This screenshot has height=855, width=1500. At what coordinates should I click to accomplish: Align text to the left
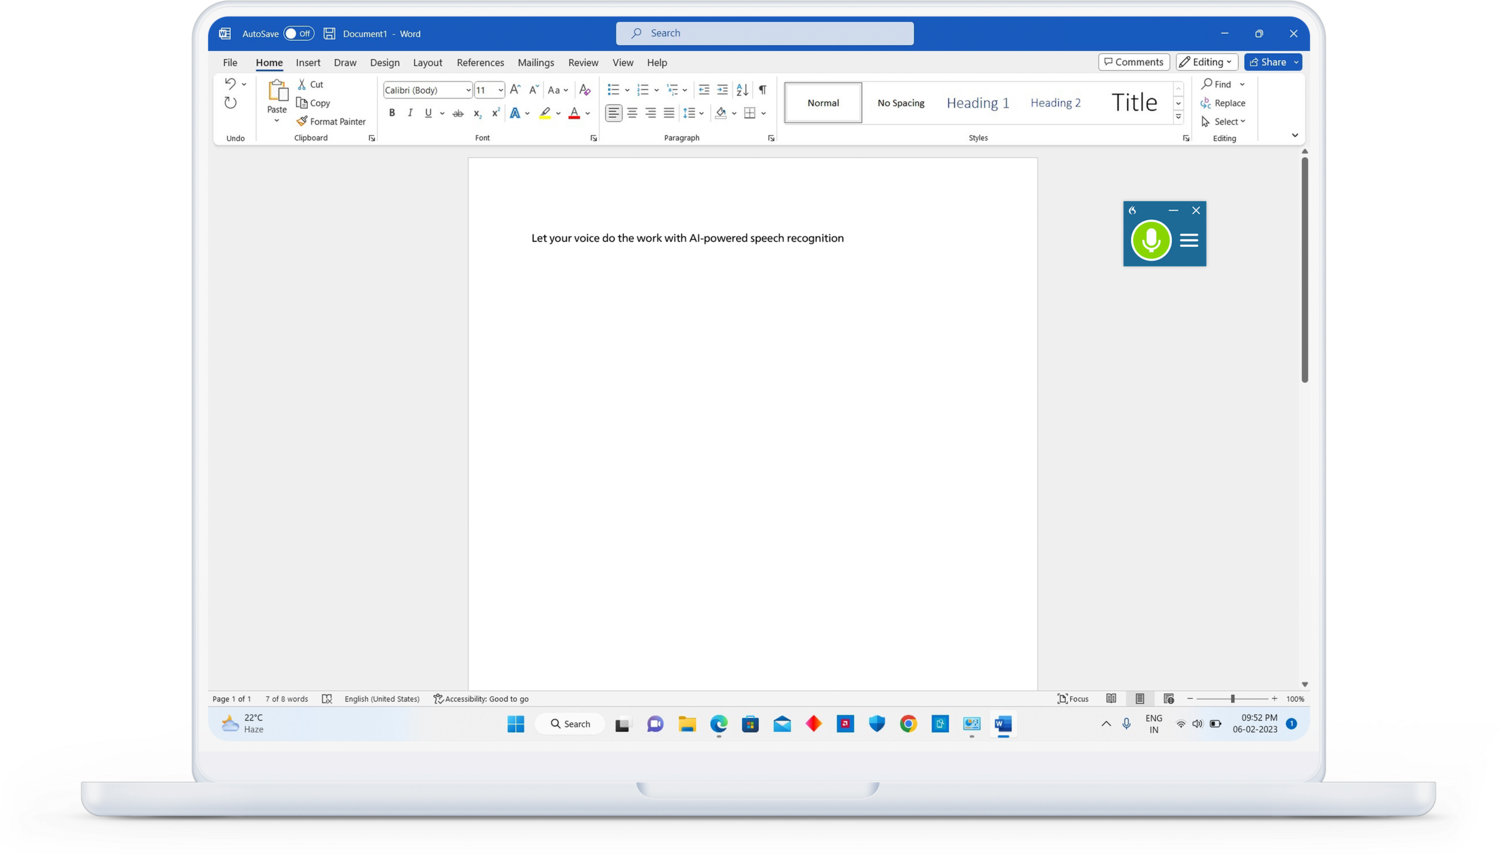613,113
